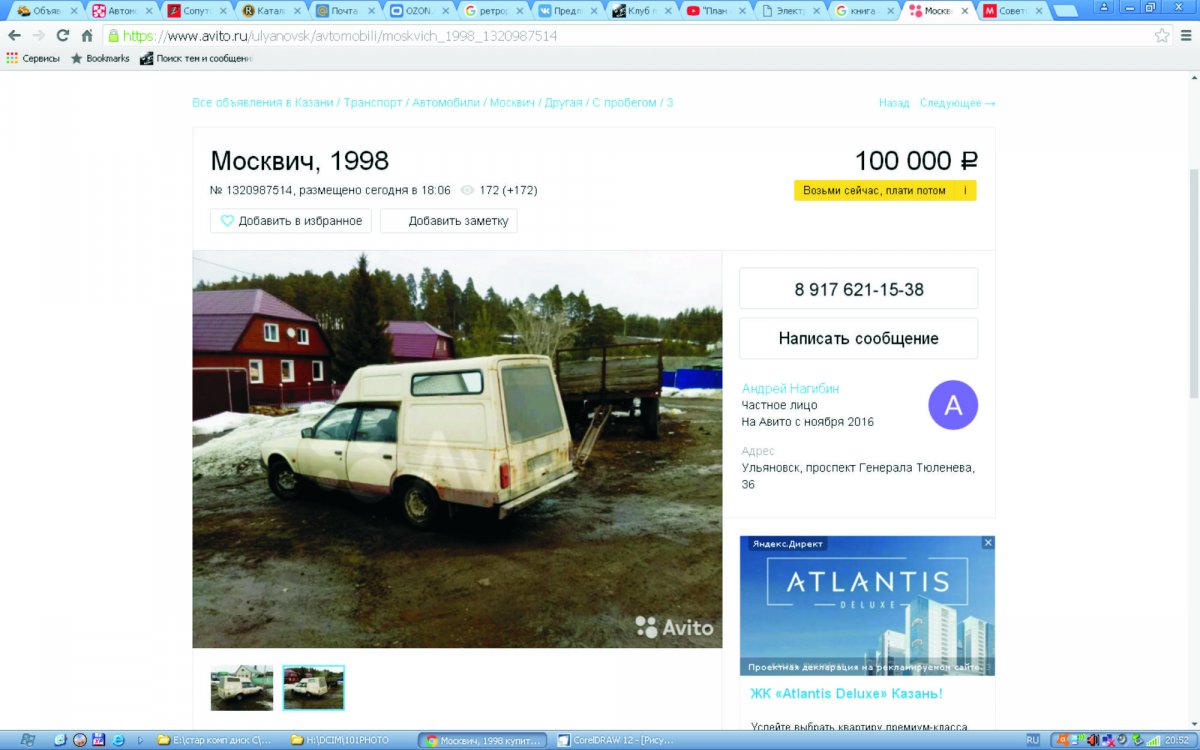Click the back arrow in browser toolbar

click(14, 35)
